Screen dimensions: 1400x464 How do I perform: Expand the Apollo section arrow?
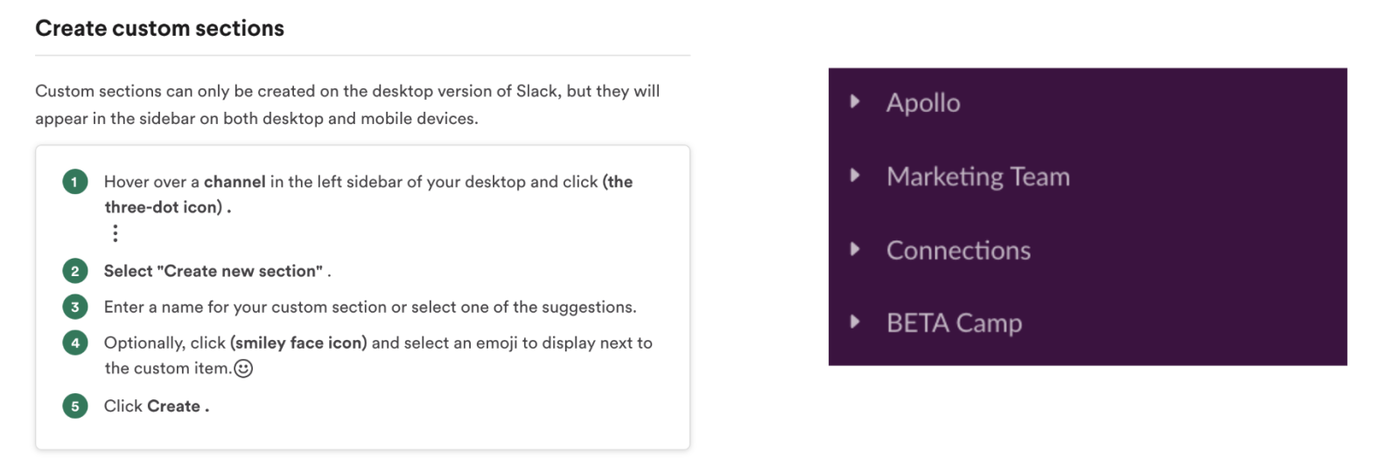(x=855, y=102)
